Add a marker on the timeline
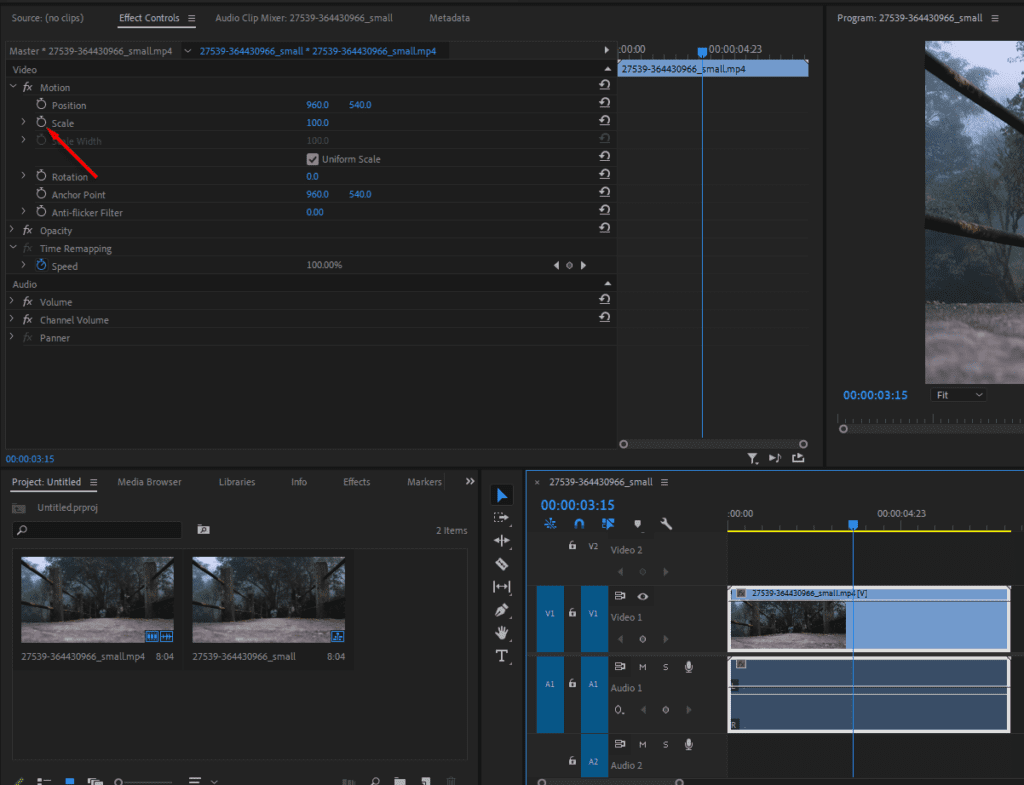 [637, 524]
